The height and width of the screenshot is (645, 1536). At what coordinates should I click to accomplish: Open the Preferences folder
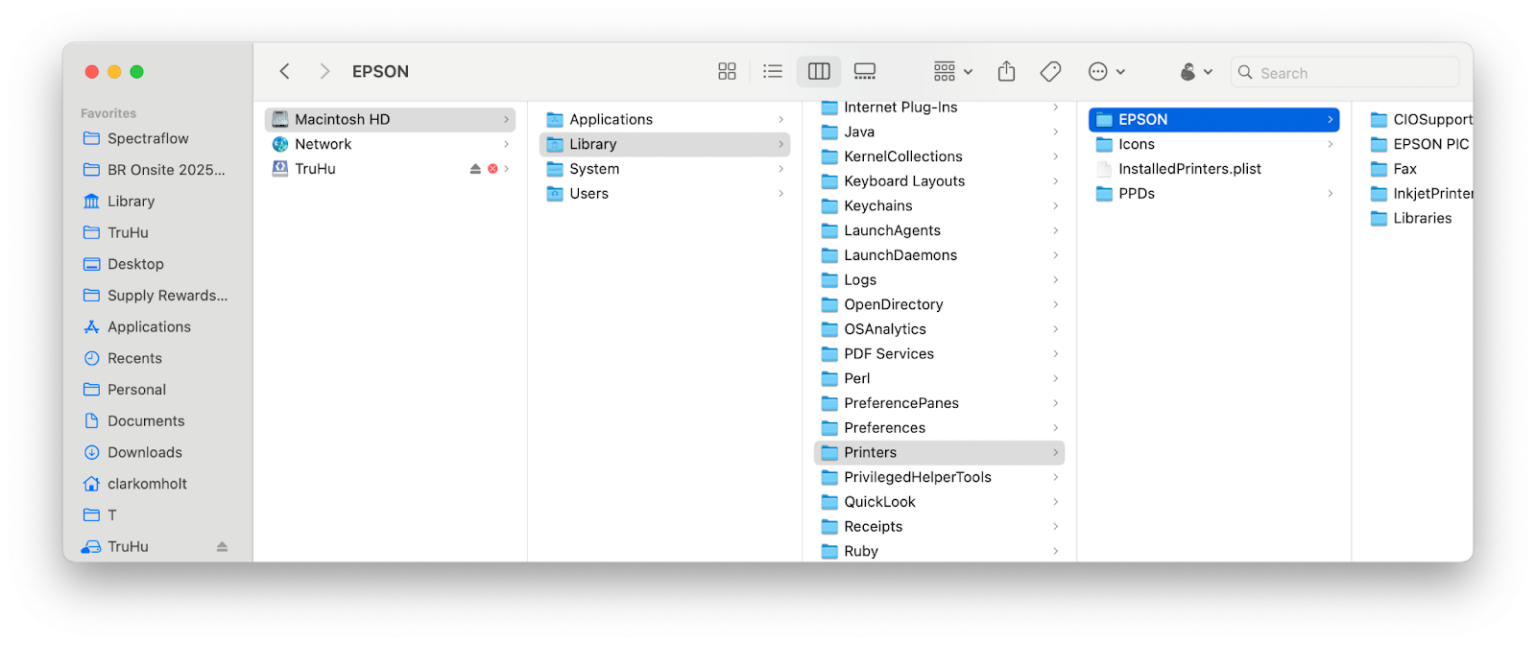[x=884, y=428]
